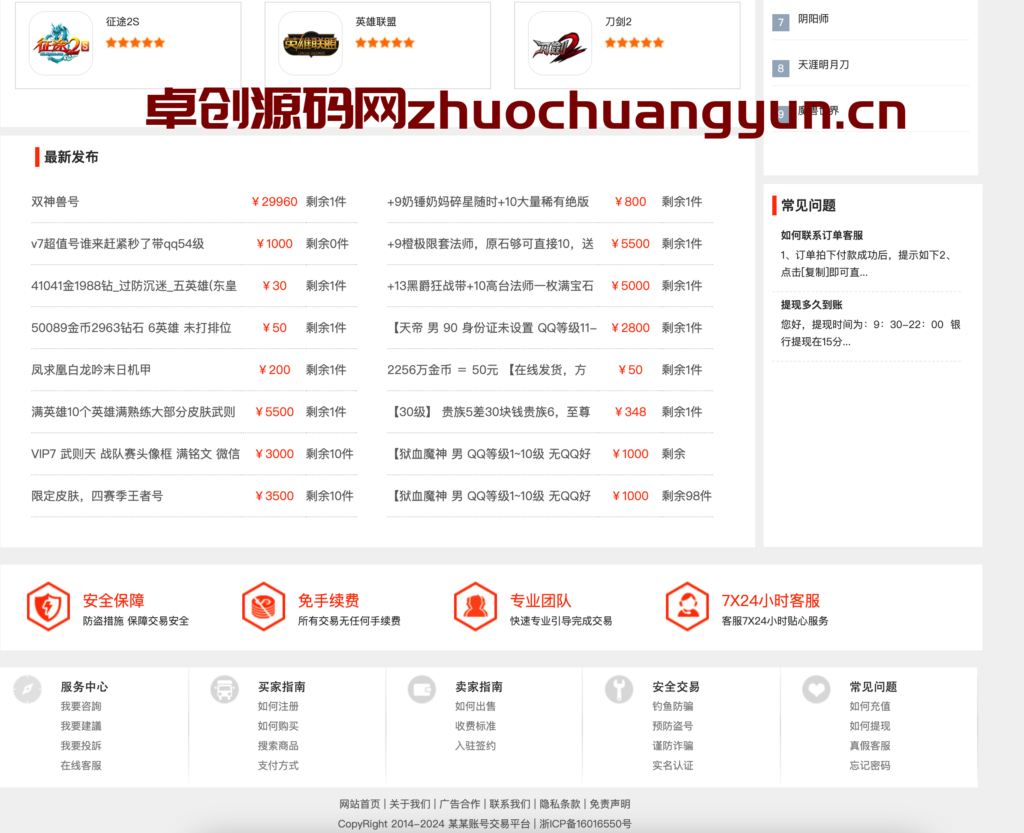Image resolution: width=1024 pixels, height=833 pixels.
Task: Open listing +9橙极限套法师
Action: click(x=490, y=244)
